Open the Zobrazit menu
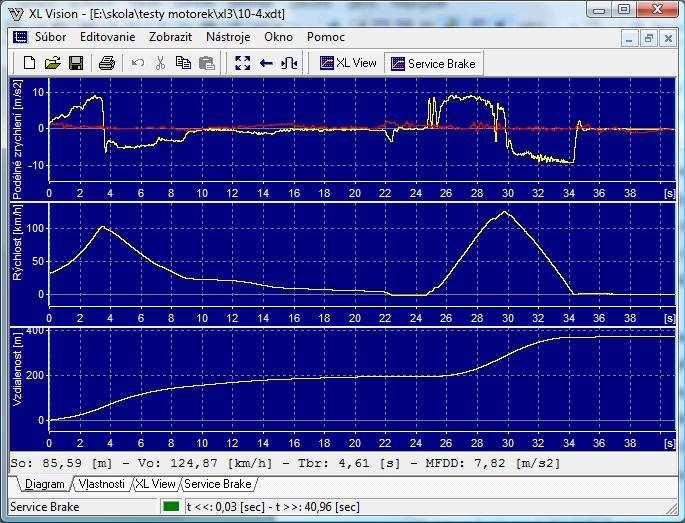685x523 pixels. coord(170,37)
